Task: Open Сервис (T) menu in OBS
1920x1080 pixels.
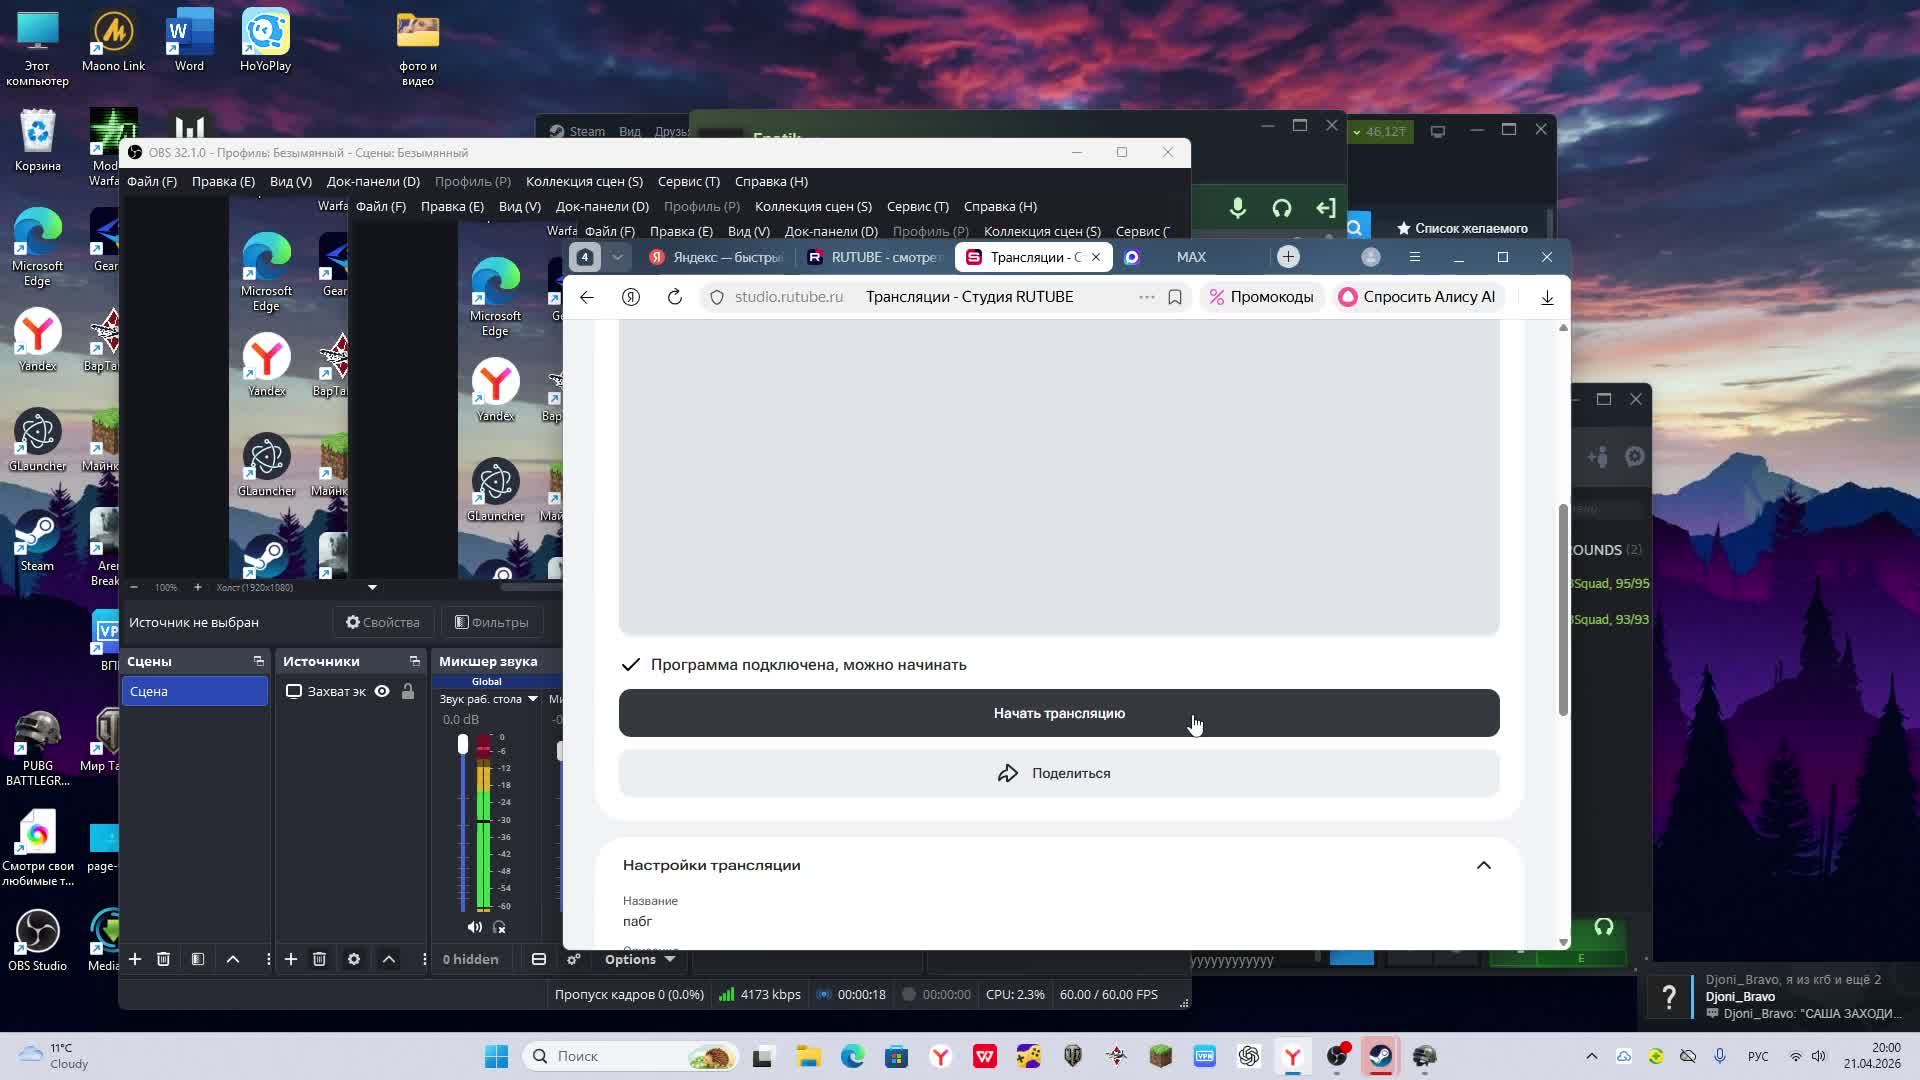Action: (688, 181)
